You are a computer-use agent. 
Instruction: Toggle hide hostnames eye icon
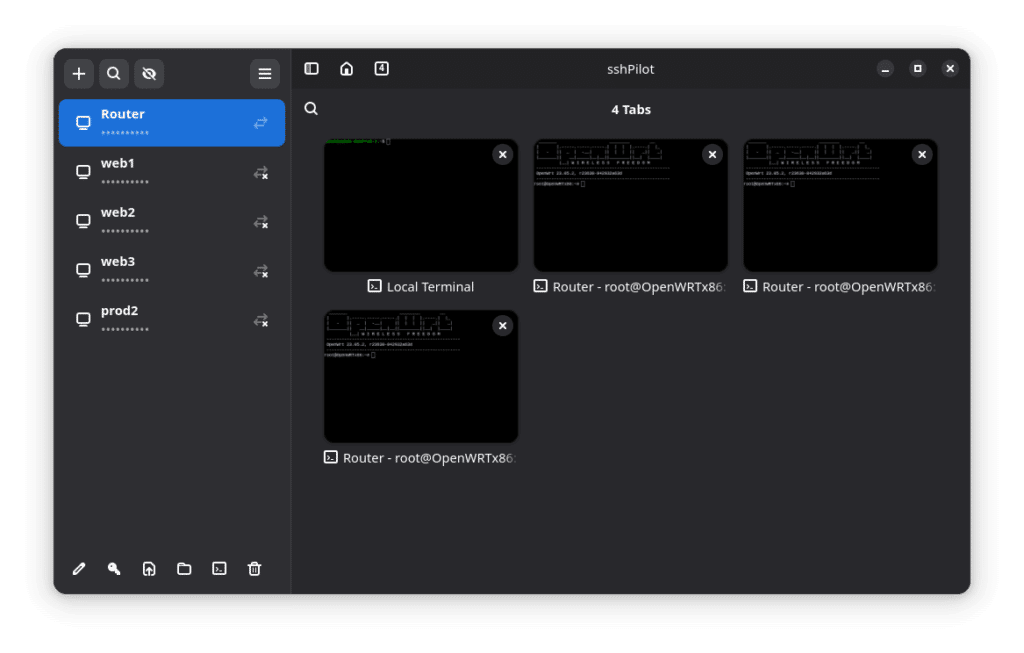click(x=149, y=73)
